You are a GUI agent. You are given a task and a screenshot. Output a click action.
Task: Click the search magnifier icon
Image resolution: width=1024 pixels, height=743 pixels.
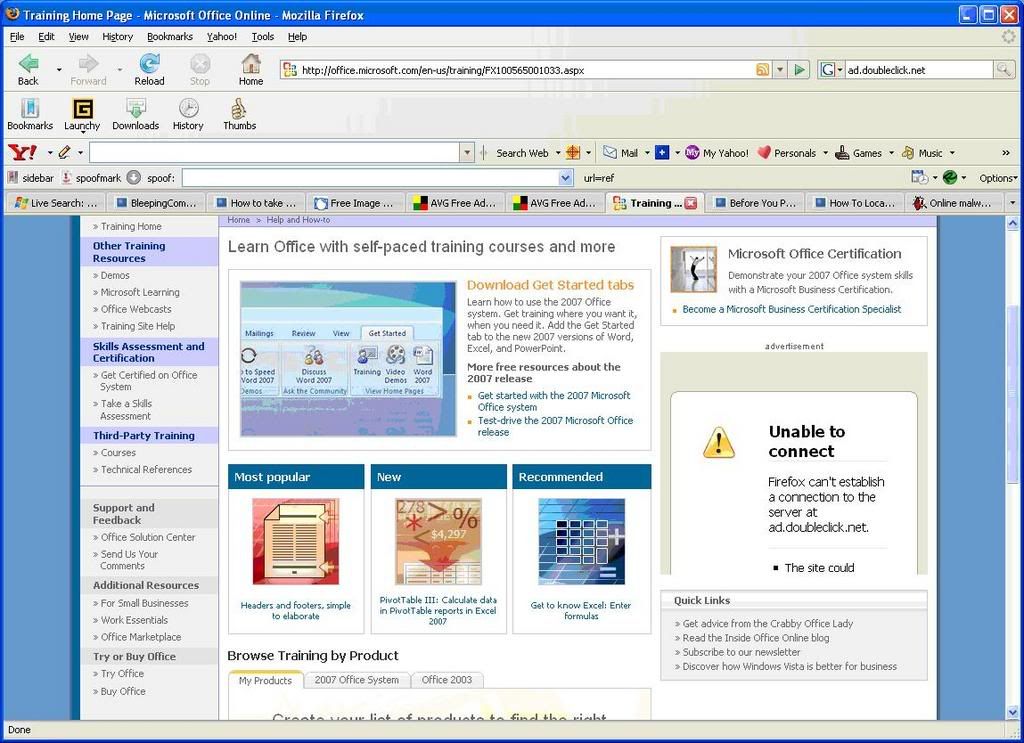click(1003, 70)
